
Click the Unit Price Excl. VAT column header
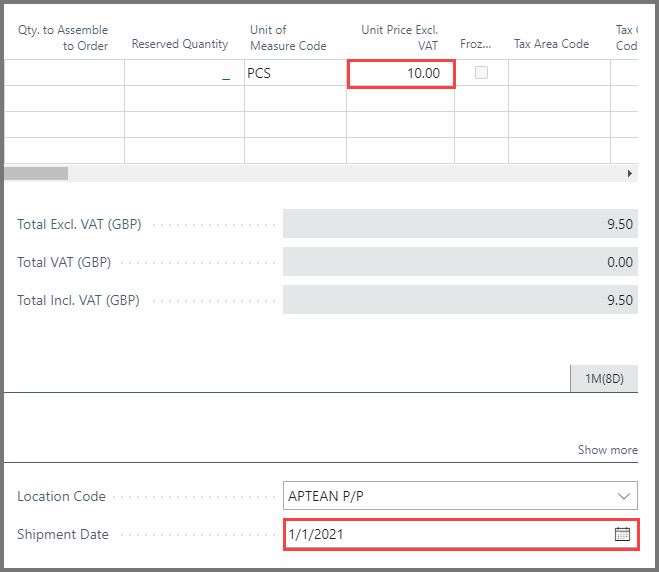click(x=400, y=38)
